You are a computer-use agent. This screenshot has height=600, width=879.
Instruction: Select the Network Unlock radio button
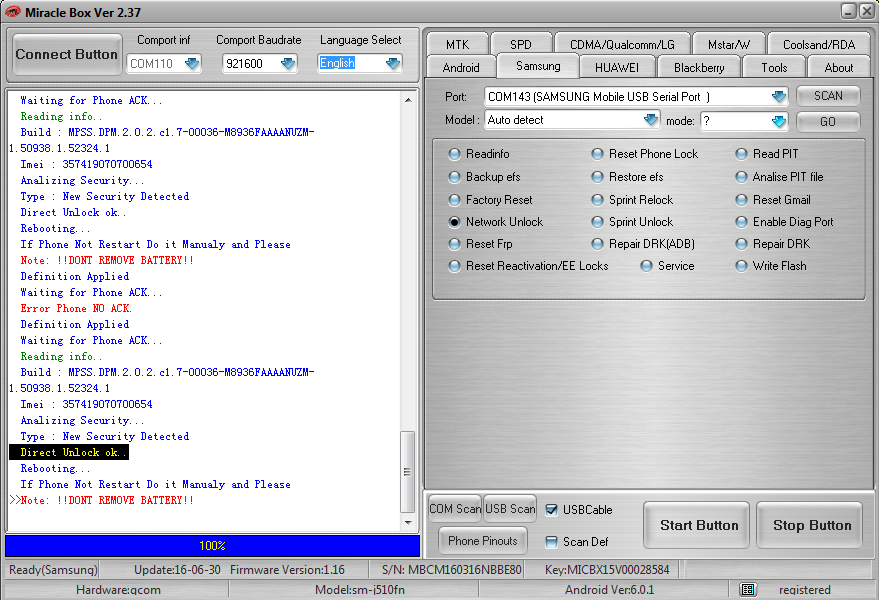pyautogui.click(x=455, y=222)
